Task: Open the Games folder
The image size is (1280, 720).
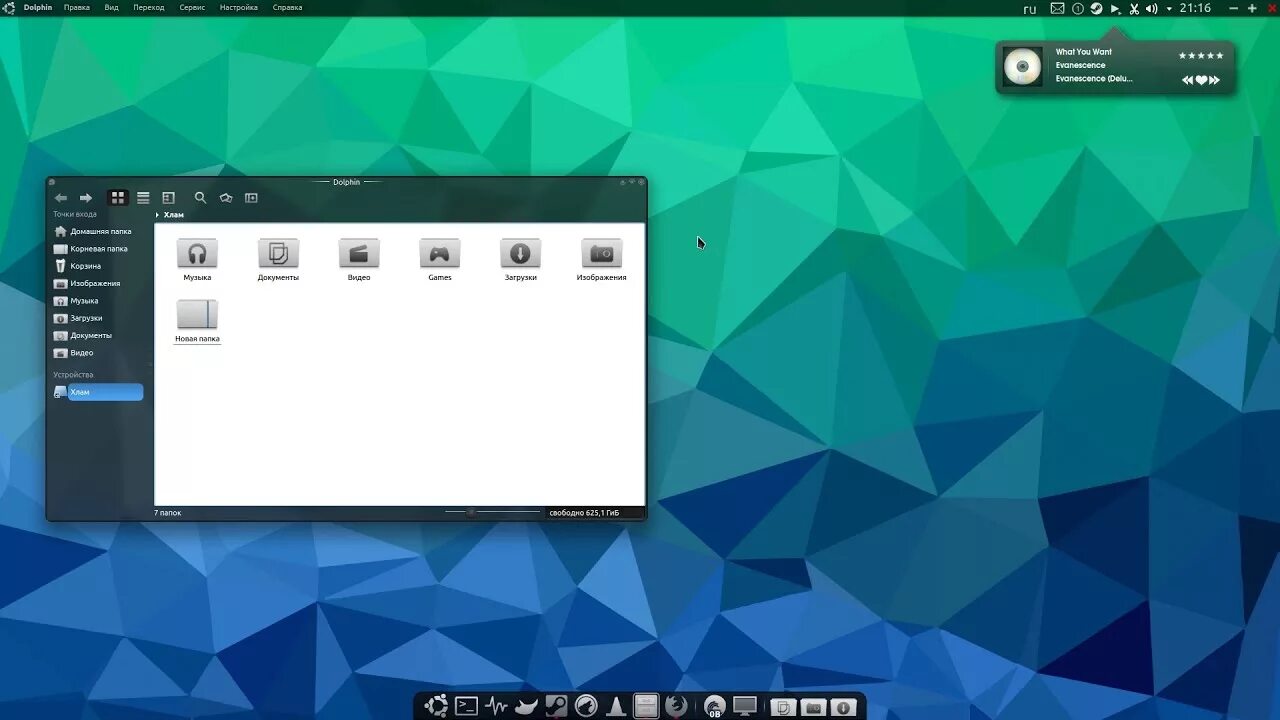Action: tap(440, 260)
